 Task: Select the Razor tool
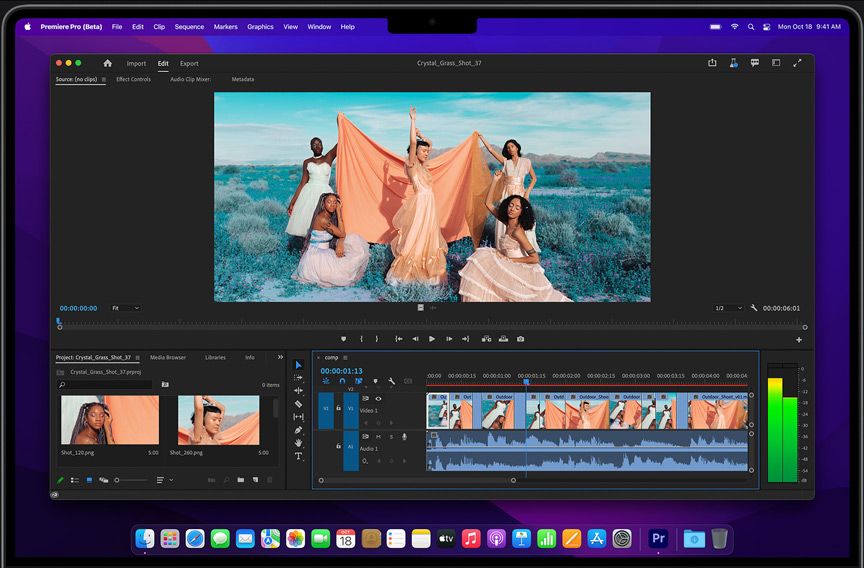coord(298,404)
